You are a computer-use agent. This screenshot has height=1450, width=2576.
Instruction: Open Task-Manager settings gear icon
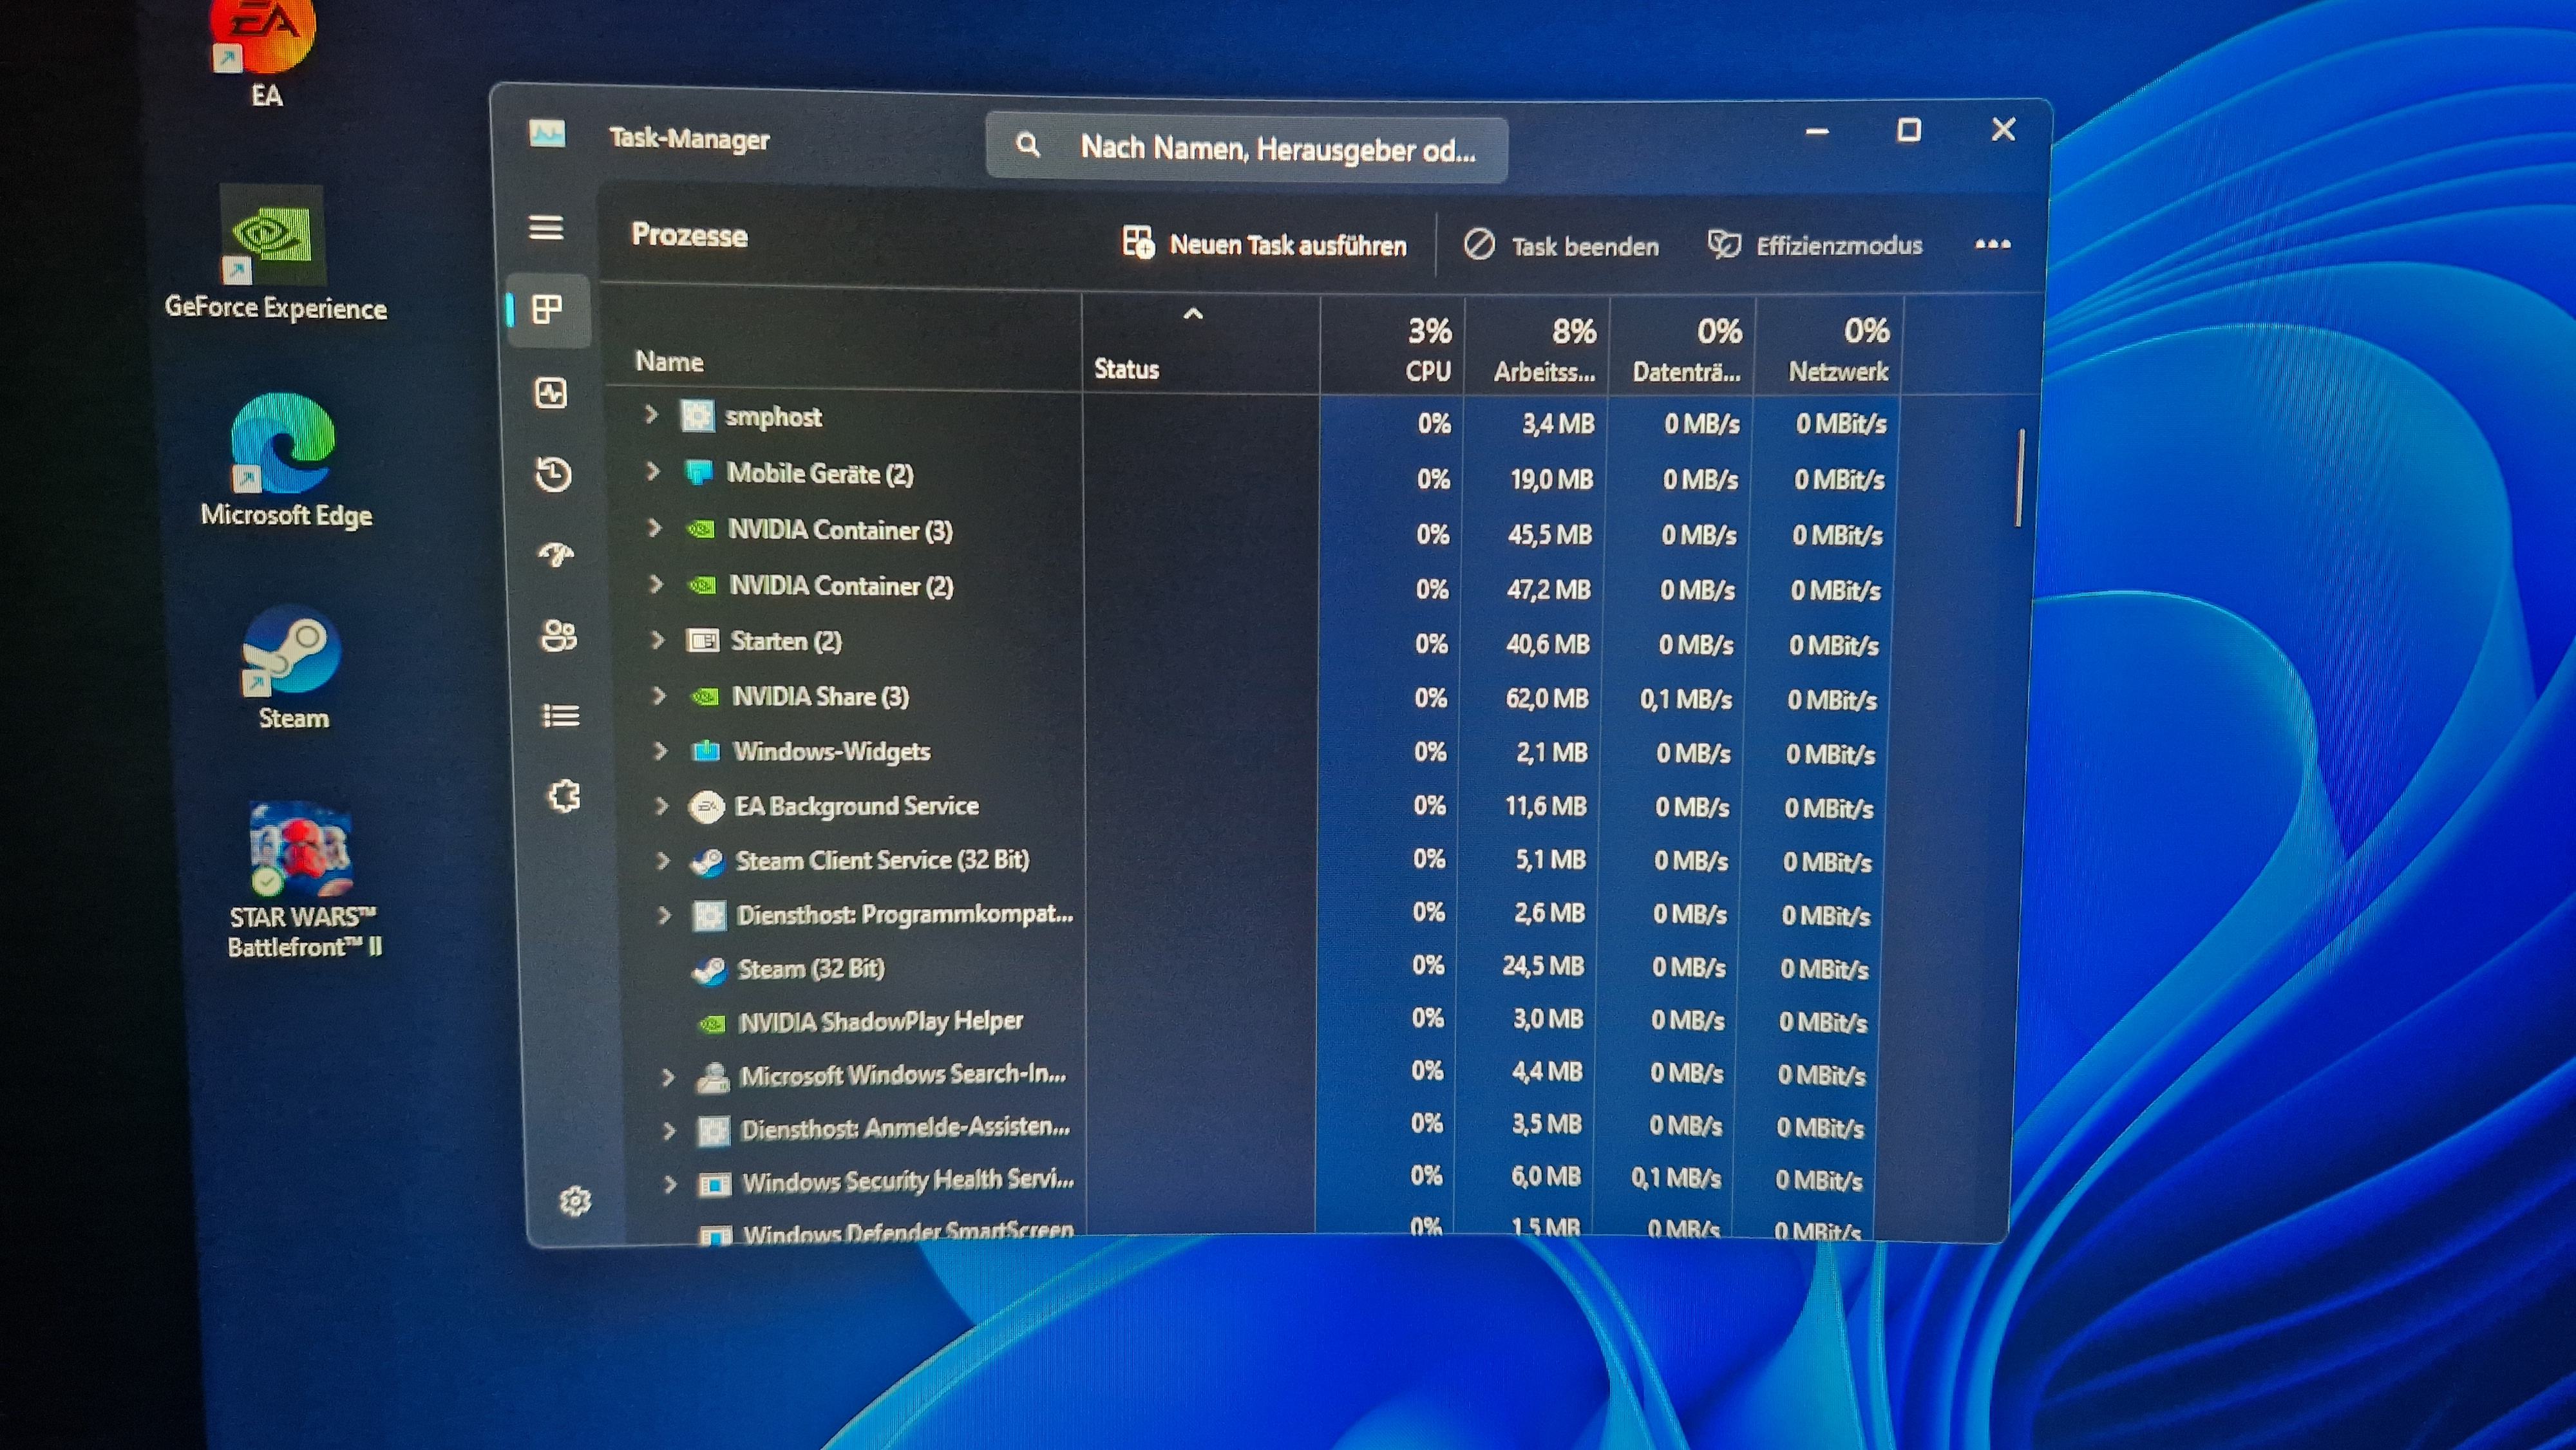pos(575,1201)
